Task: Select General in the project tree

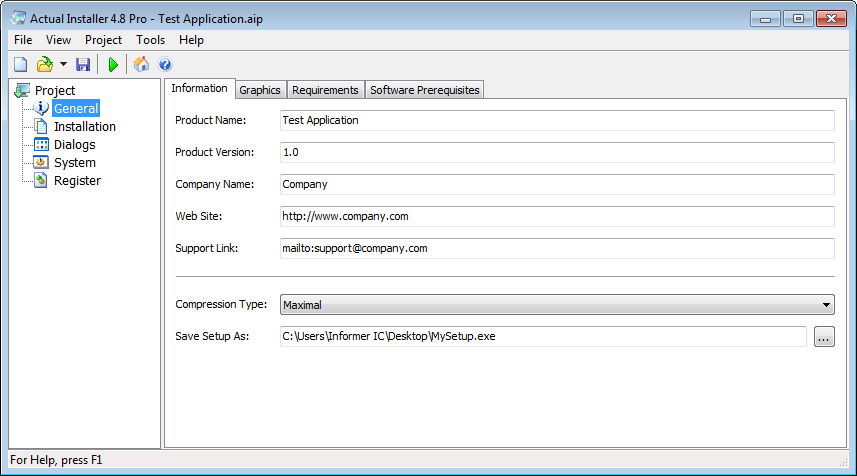Action: pos(76,108)
